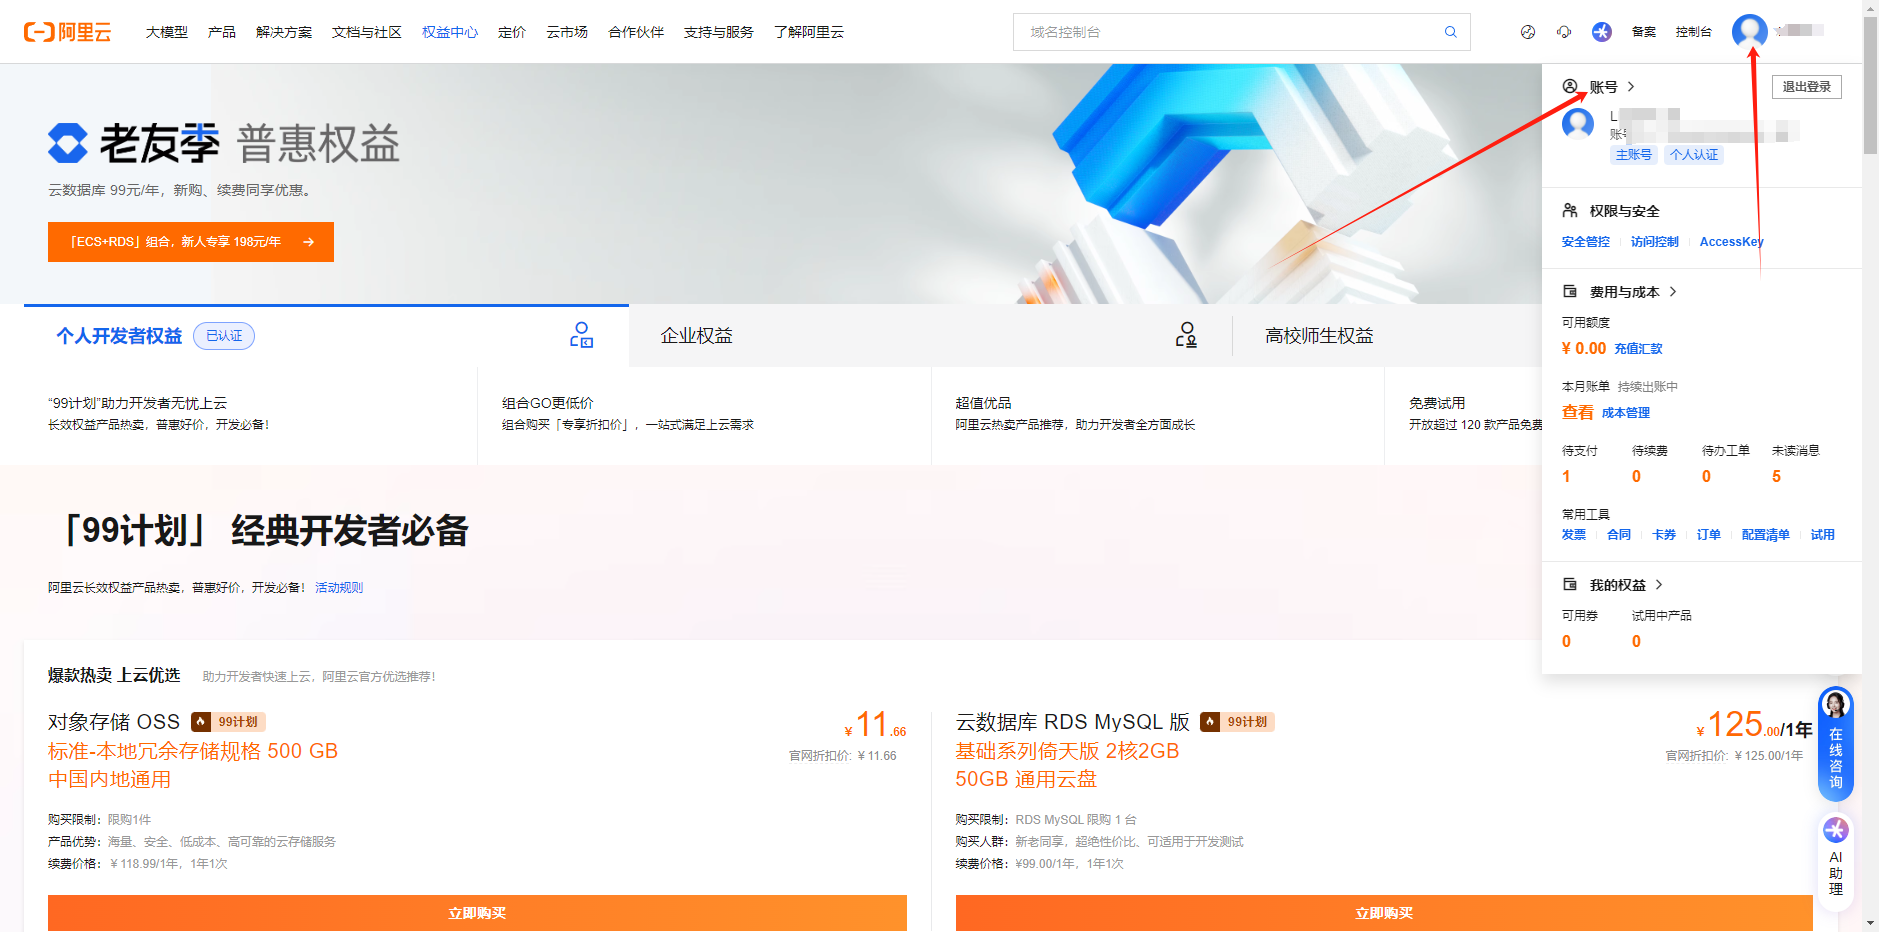Screen dimensions: 1879x932
Task: Click the headset customer support icon
Action: click(x=1563, y=31)
